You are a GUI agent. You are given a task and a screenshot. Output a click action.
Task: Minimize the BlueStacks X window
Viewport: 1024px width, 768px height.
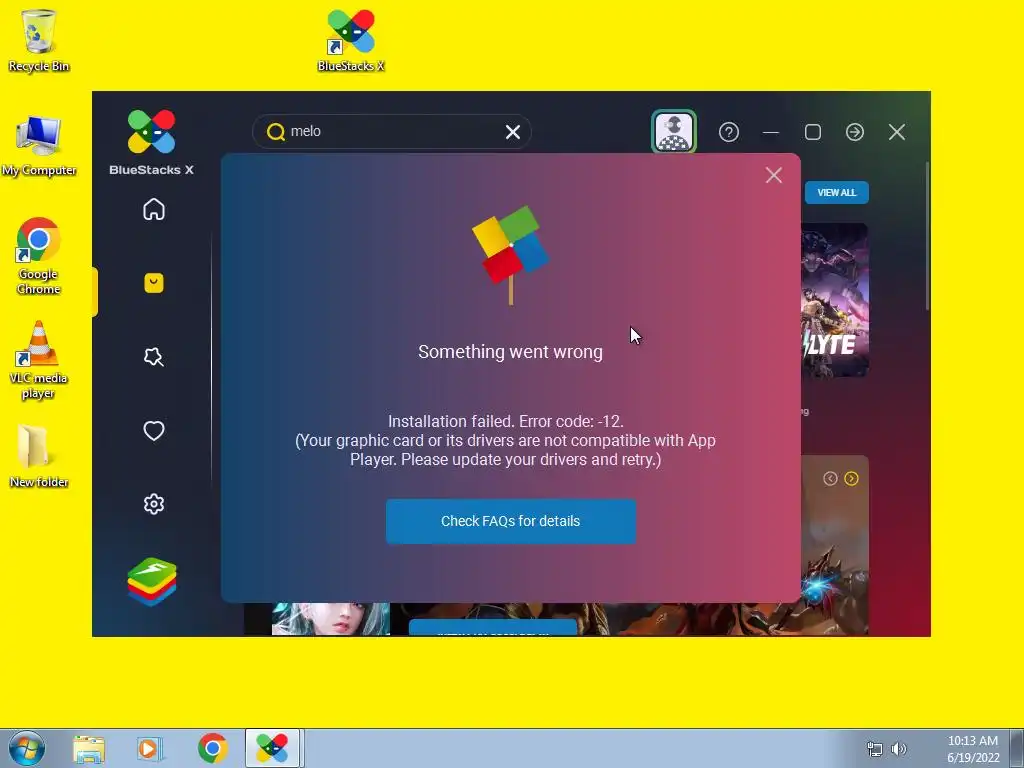[x=771, y=132]
